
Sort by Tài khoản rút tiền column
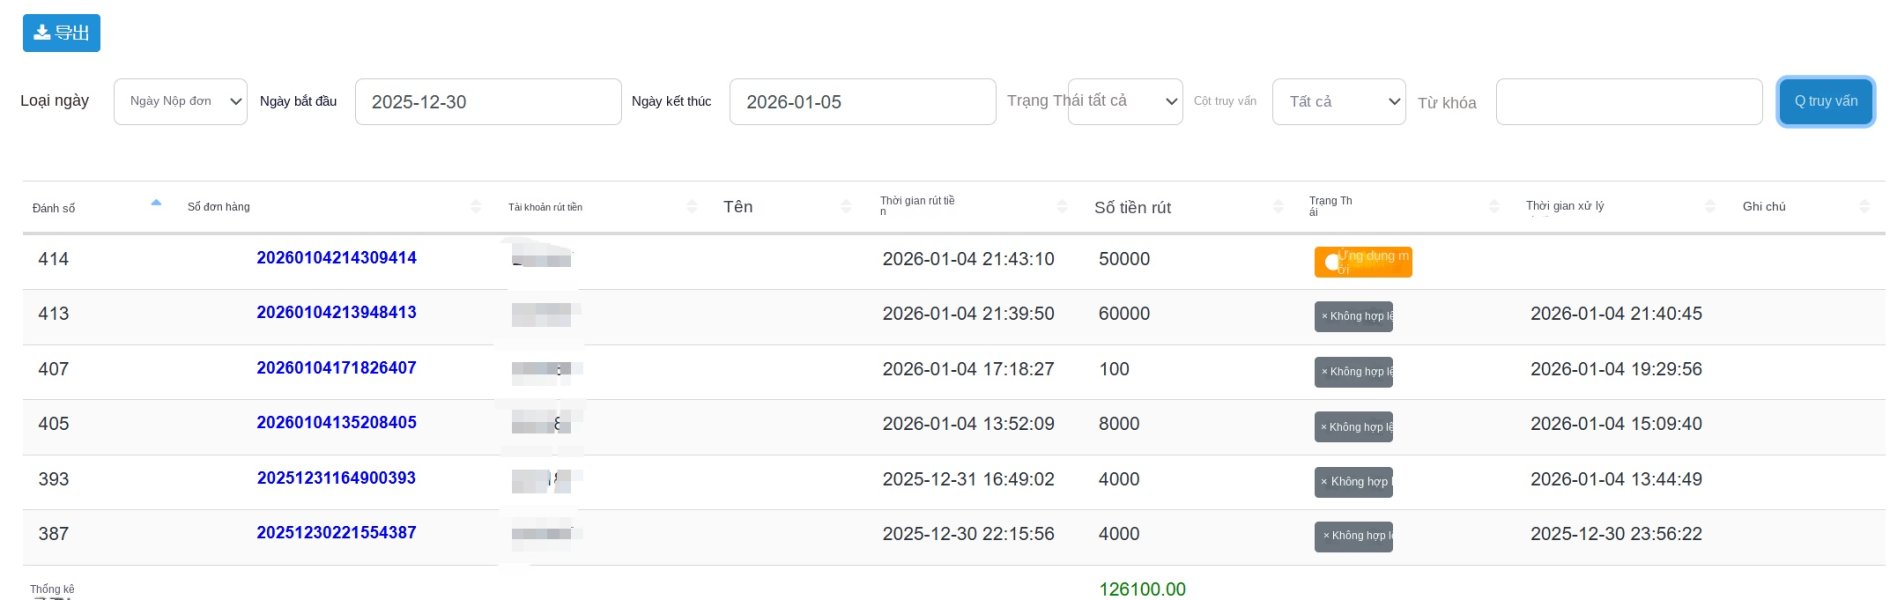click(692, 206)
